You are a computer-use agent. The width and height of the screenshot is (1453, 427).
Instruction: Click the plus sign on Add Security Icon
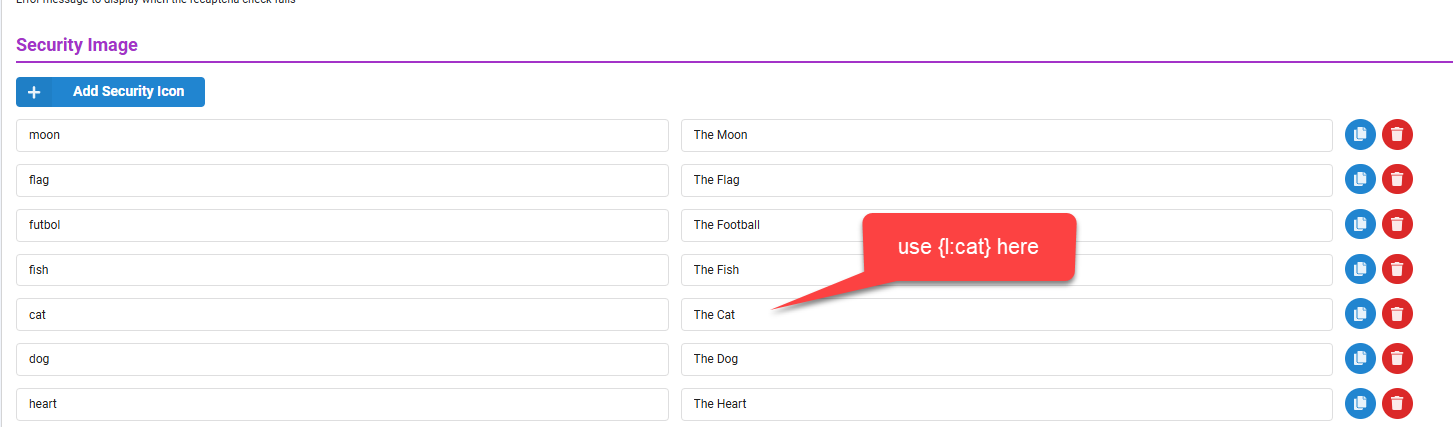[34, 92]
